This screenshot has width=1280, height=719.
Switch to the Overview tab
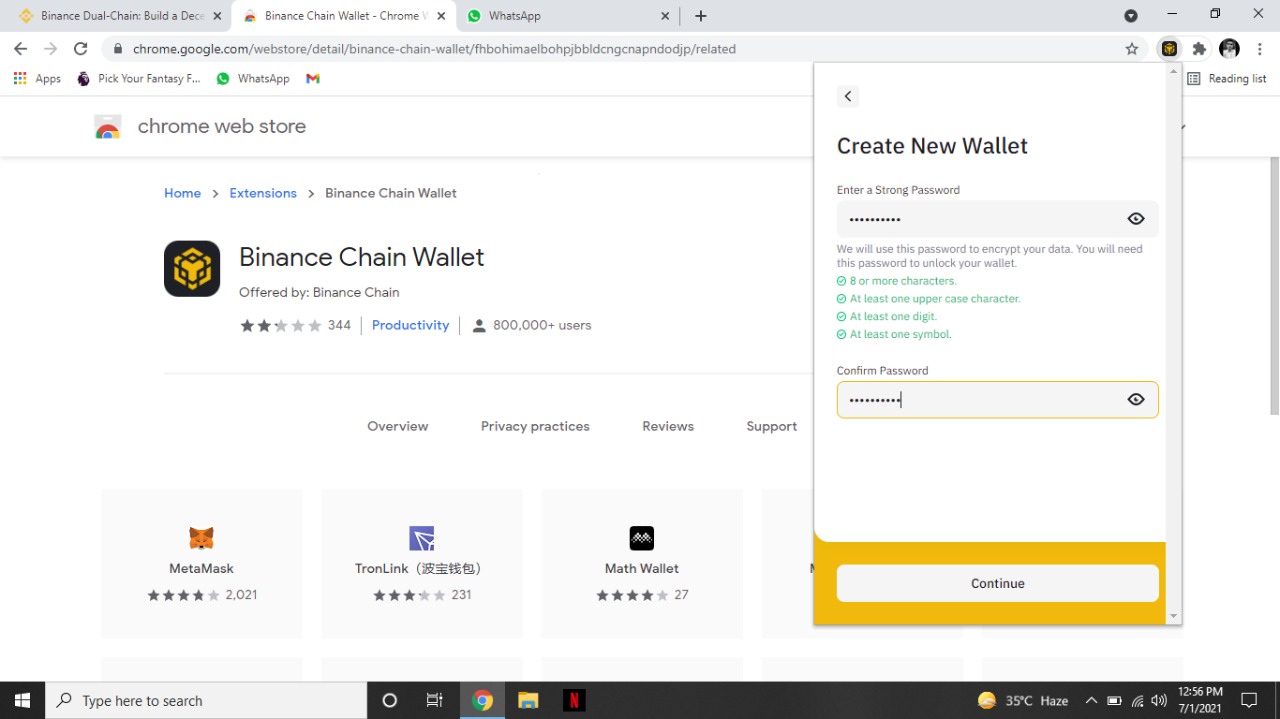tap(397, 426)
